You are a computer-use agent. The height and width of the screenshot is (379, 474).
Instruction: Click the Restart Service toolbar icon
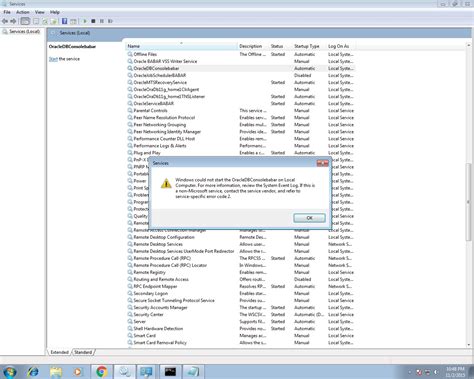point(110,21)
